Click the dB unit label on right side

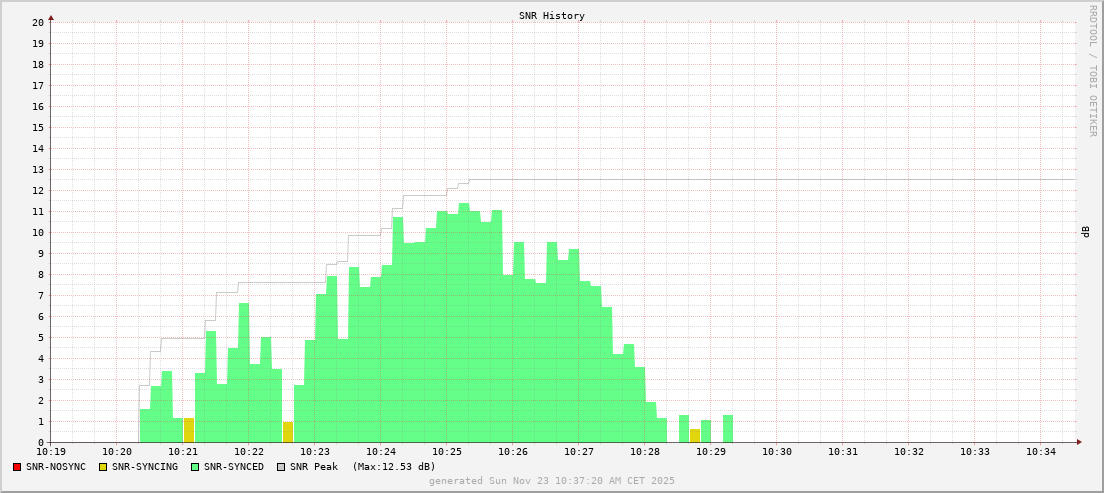[x=1085, y=232]
